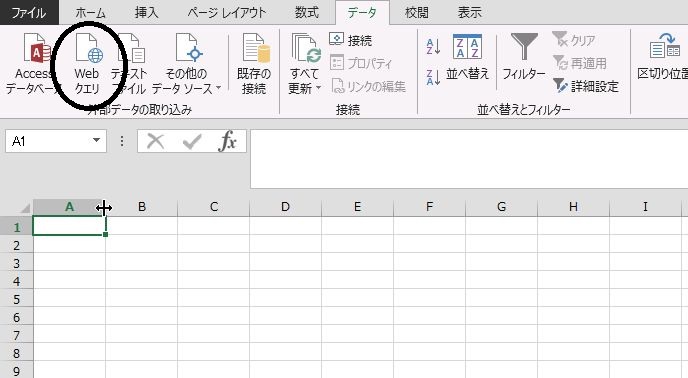Import data from Access database
Image resolution: width=688 pixels, height=378 pixels.
33,64
